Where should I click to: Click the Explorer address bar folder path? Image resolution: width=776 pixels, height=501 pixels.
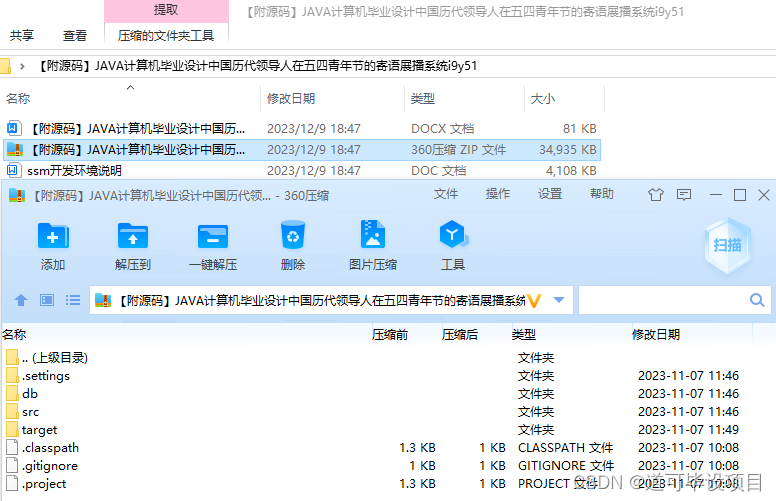point(258,66)
